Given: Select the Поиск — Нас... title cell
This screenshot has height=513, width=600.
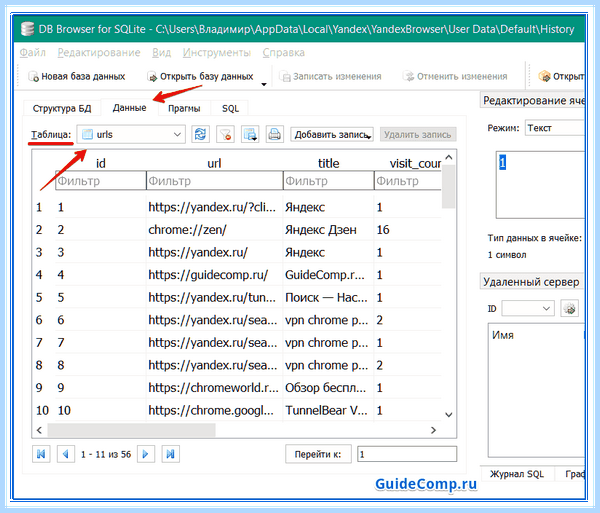Looking at the screenshot, I should point(328,297).
